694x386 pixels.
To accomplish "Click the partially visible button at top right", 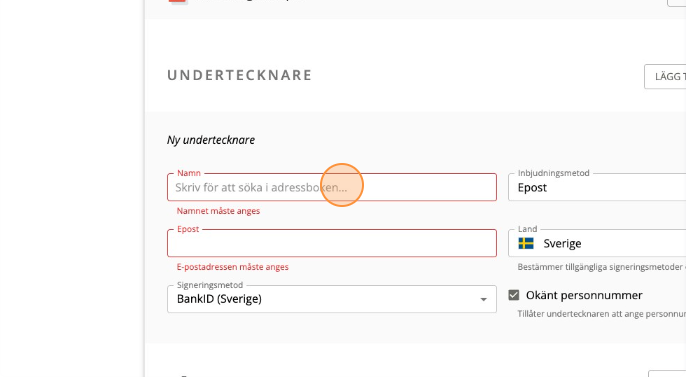I will (676, 2).
